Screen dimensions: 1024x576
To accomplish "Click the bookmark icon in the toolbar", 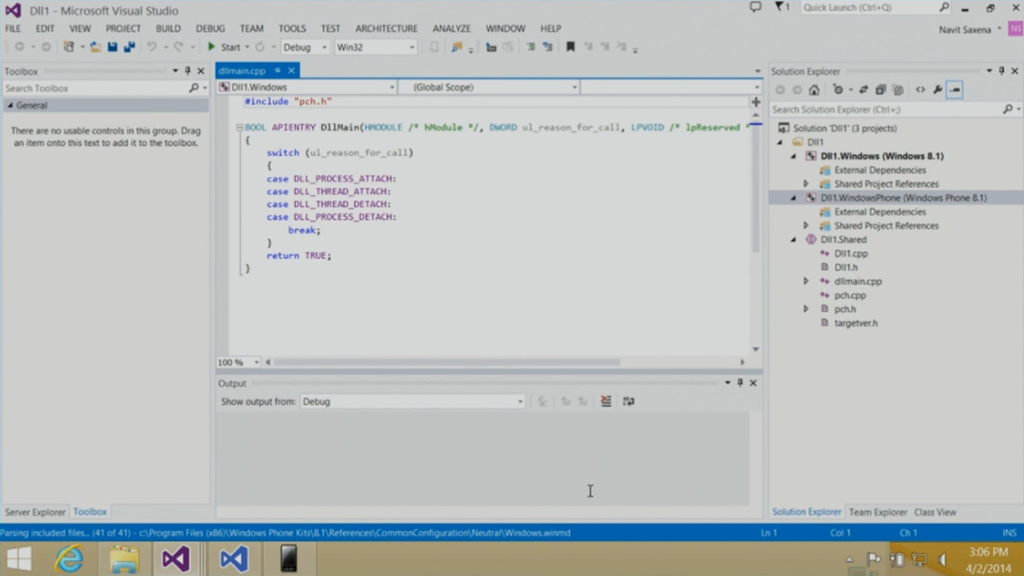I will [x=570, y=47].
